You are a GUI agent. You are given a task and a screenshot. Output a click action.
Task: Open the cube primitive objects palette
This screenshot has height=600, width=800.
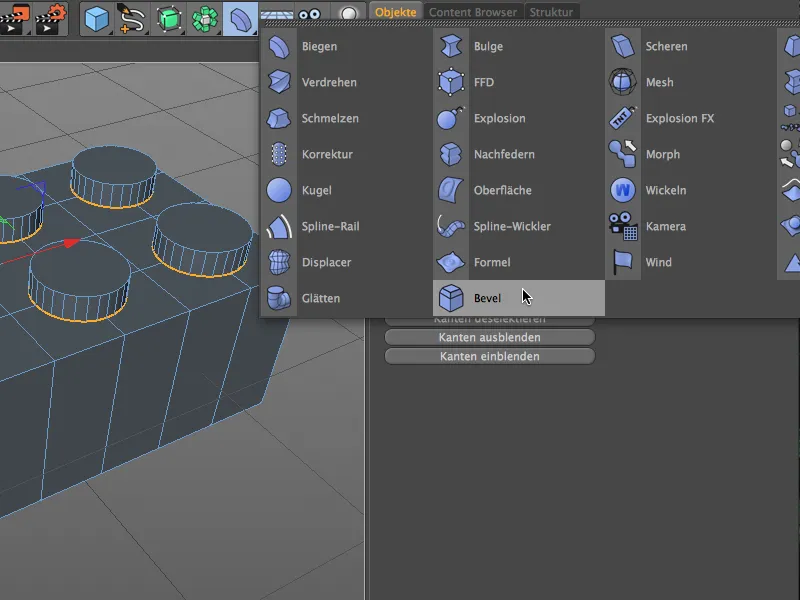coord(96,19)
